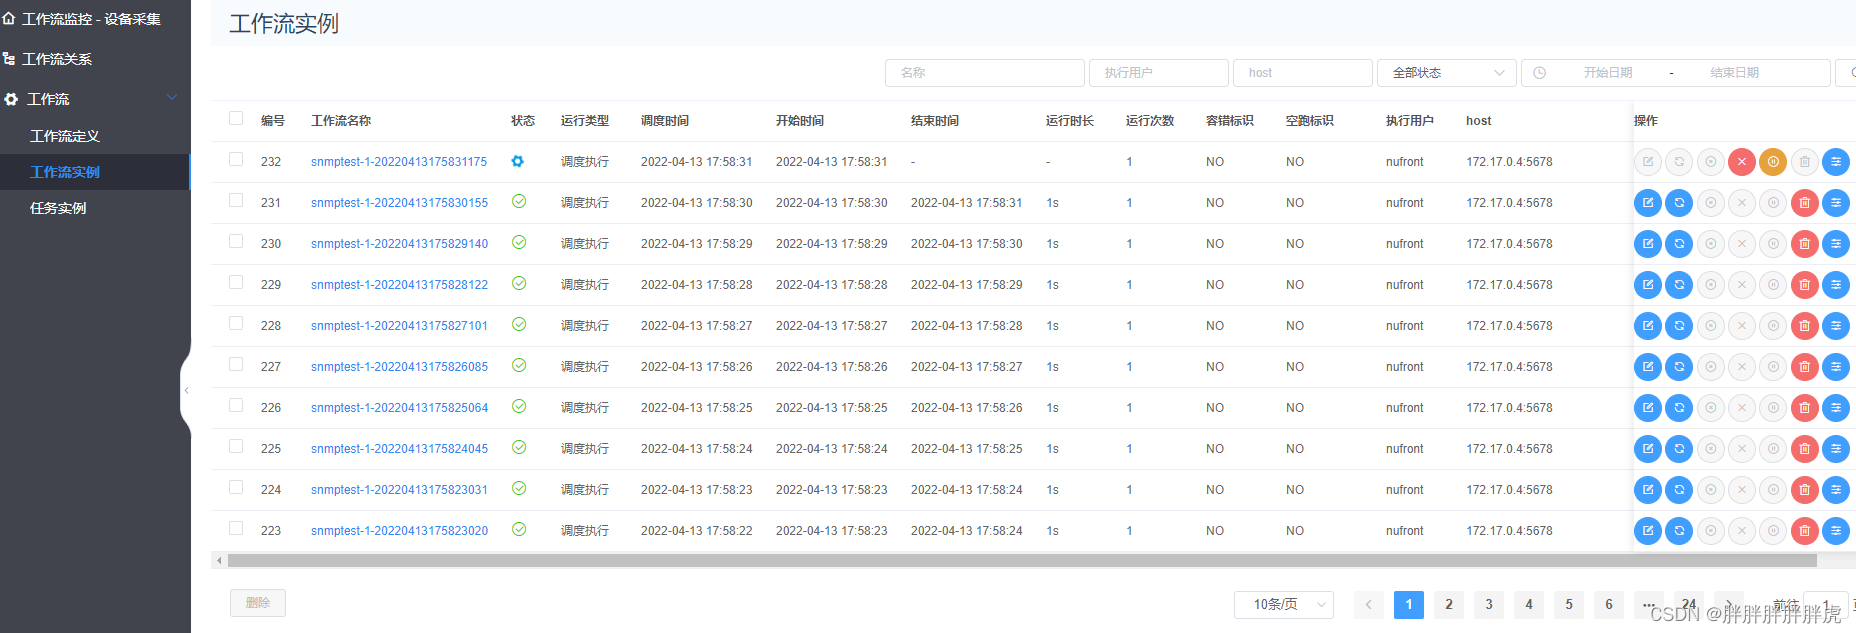Delete instance 227 with the trash icon

(1805, 367)
